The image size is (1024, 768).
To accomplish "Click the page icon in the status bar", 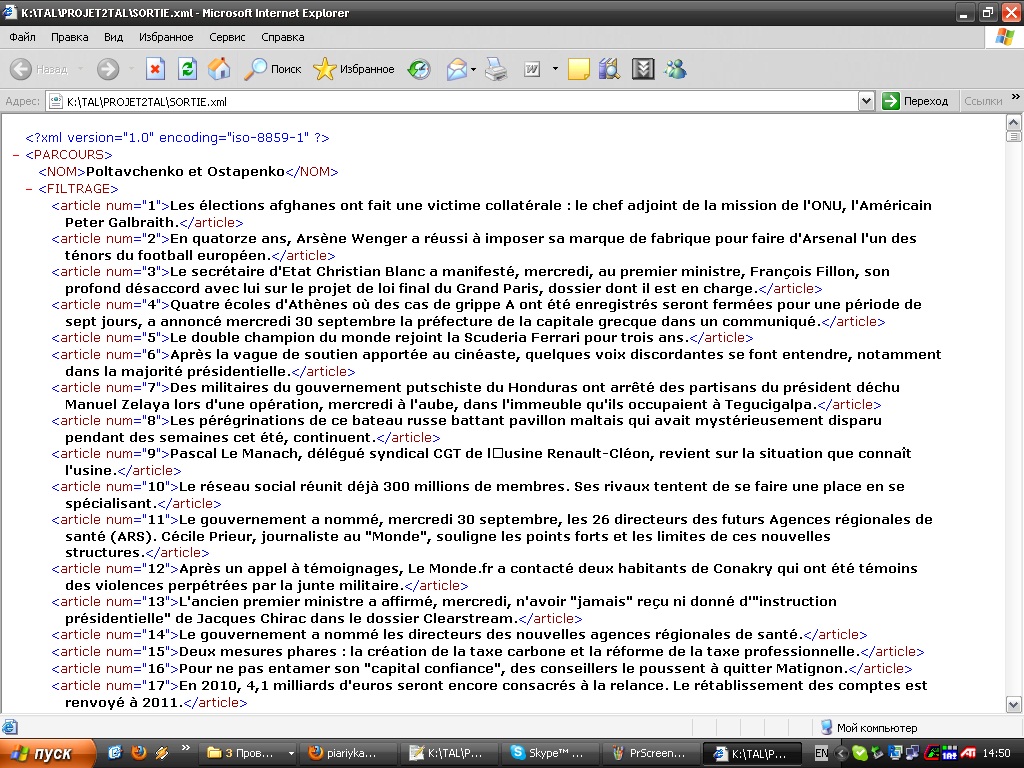I will point(10,727).
